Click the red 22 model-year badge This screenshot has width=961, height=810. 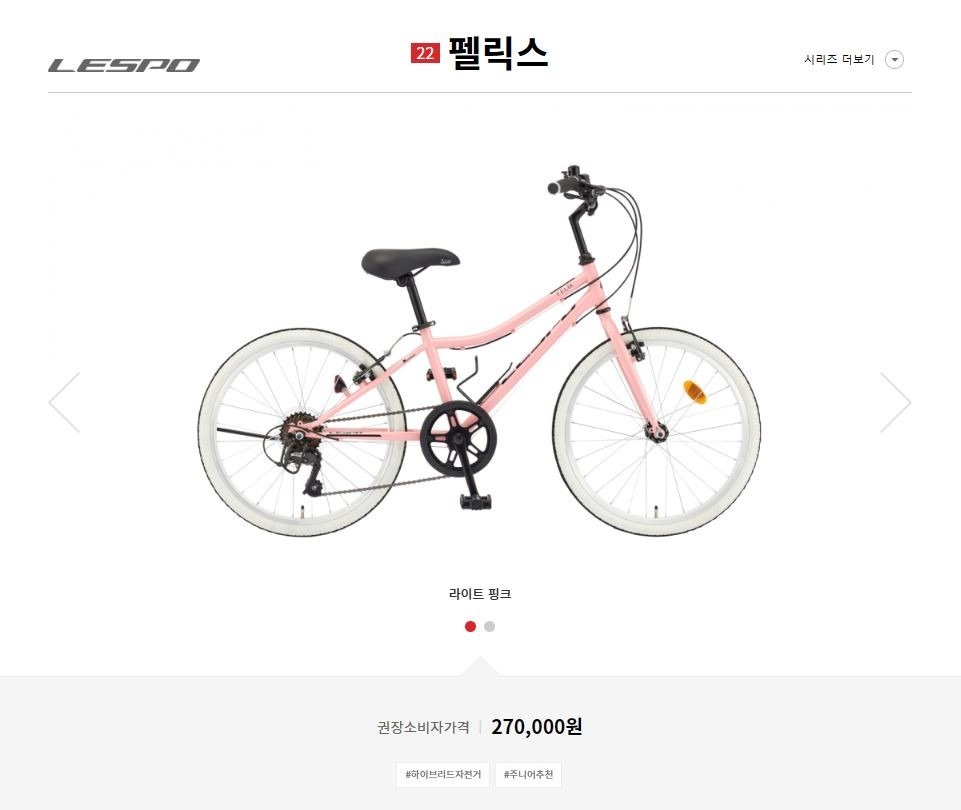point(425,53)
